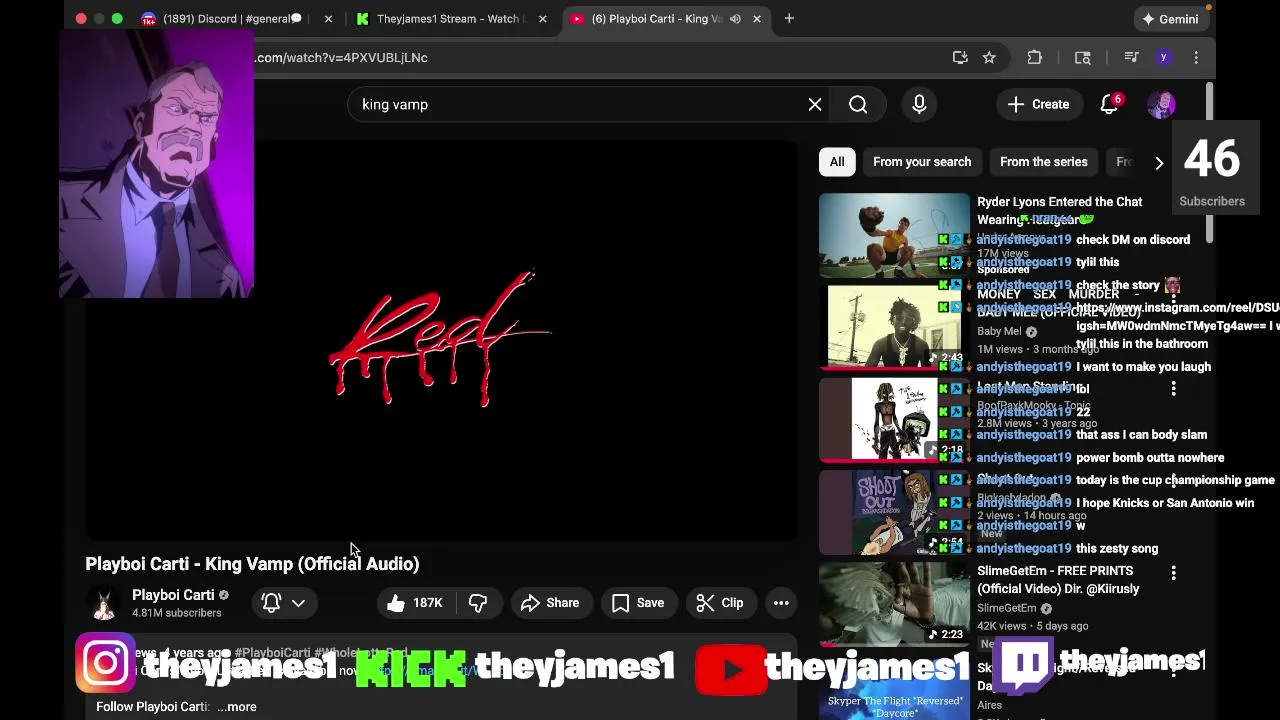Screen dimensions: 1280x720
Task: Open the YouTube Create button
Action: (x=1039, y=104)
